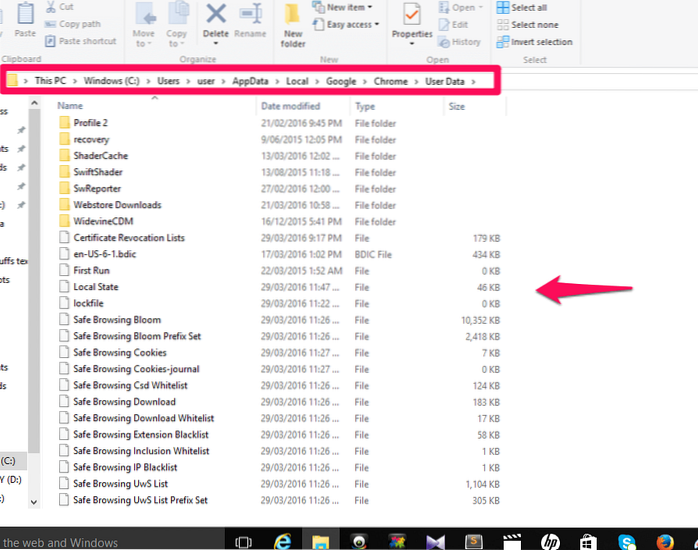Select Safe Browsing Extension Blacklist file
This screenshot has width=698, height=550.
point(141,434)
